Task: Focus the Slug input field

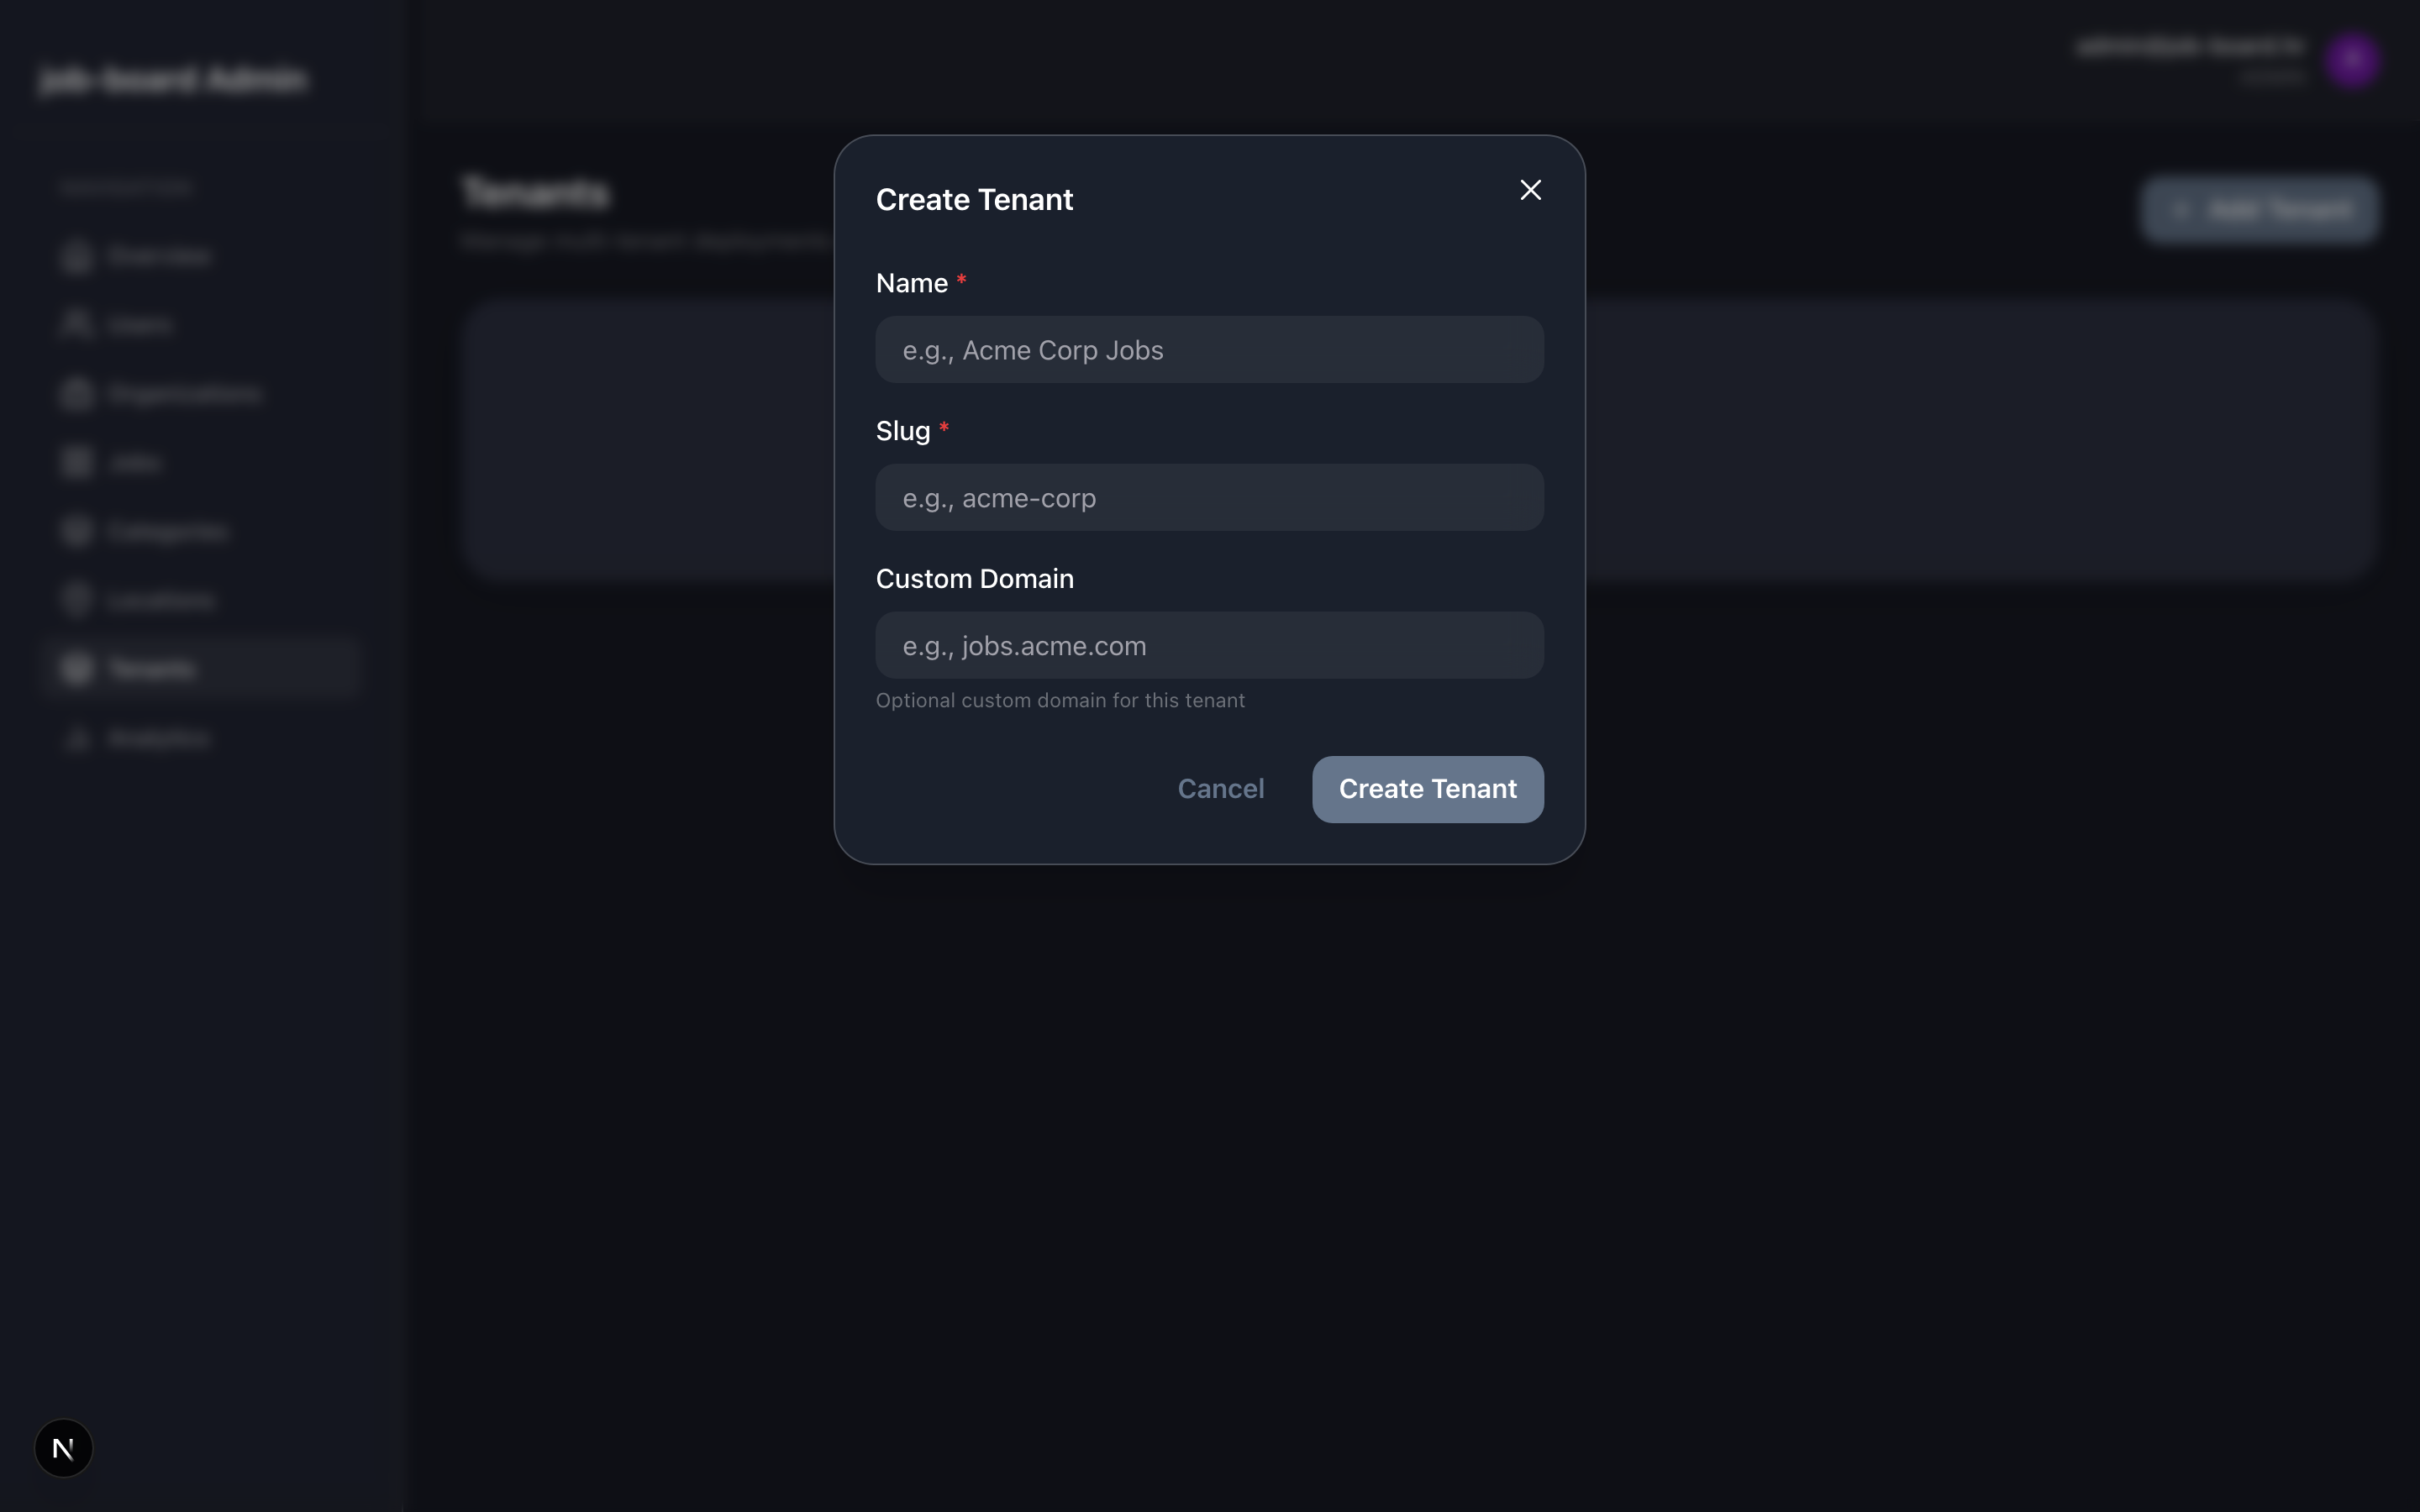Action: pos(1209,497)
